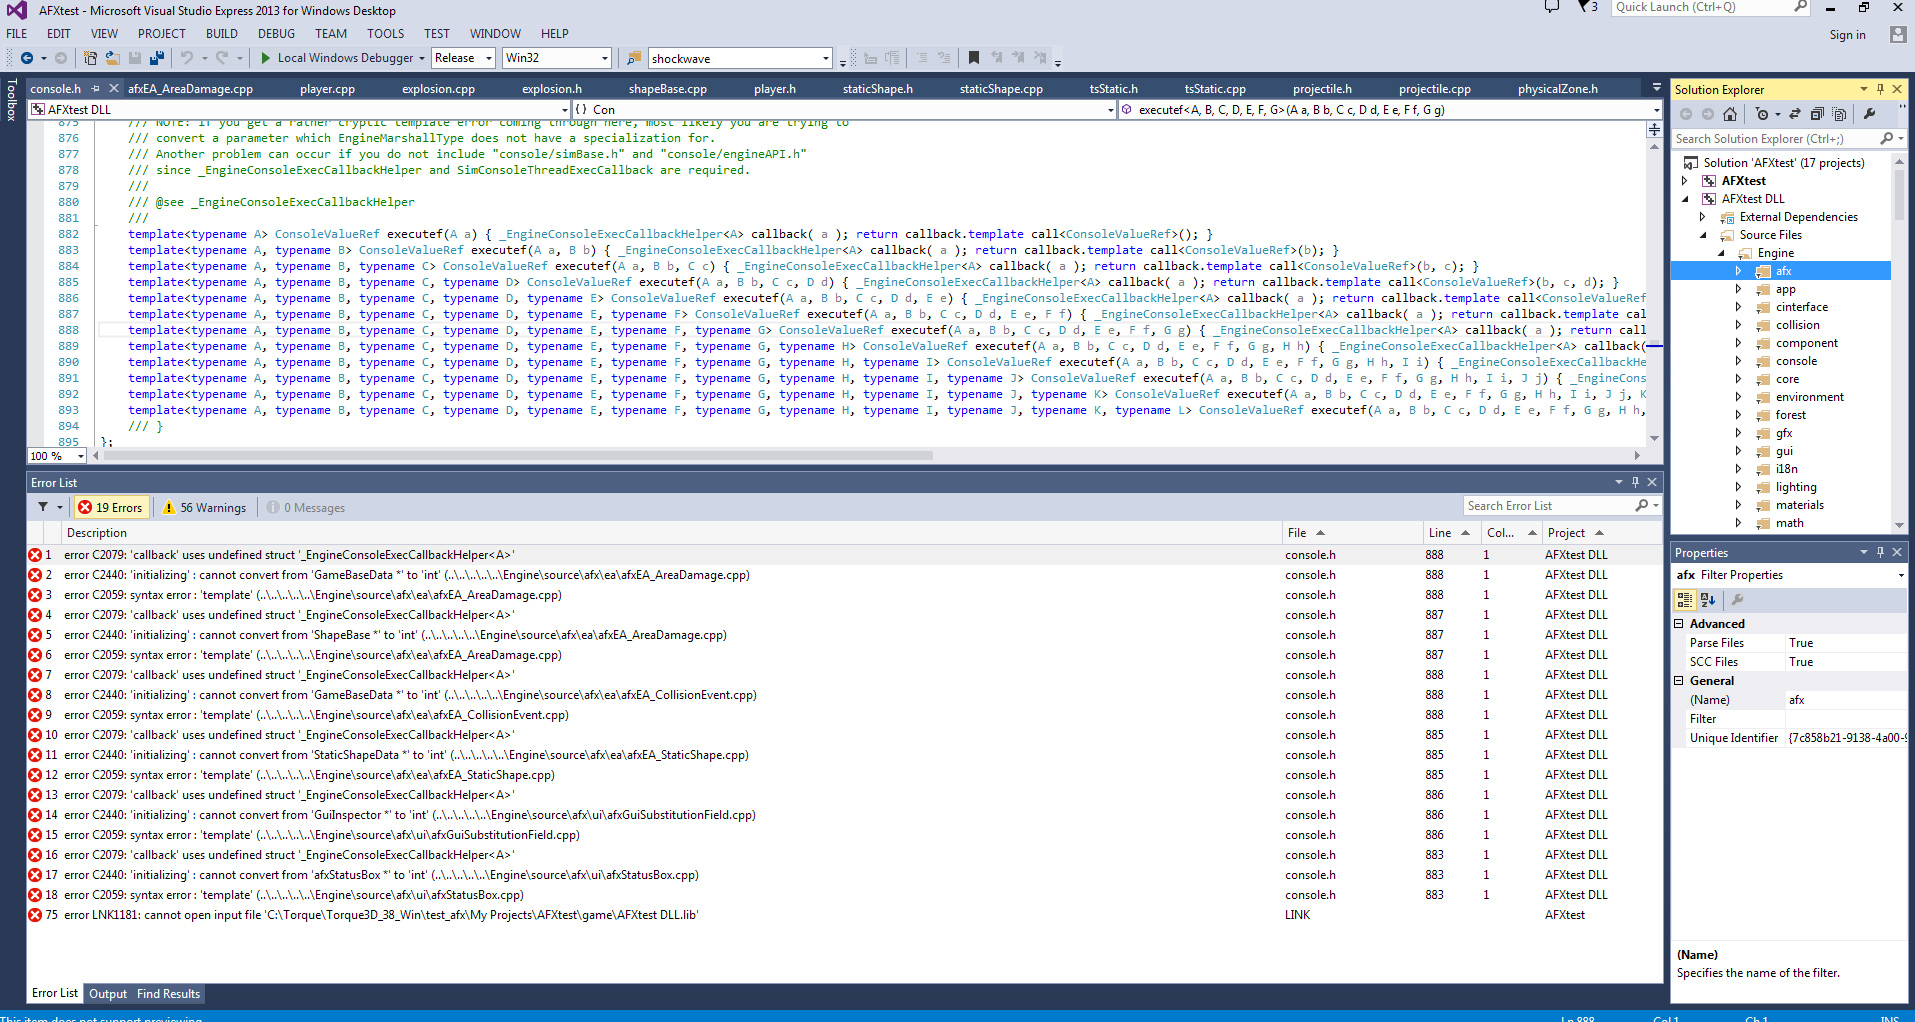Click the account avatar icon near Sign in
Screen dimensions: 1915x1022
(x=1898, y=34)
